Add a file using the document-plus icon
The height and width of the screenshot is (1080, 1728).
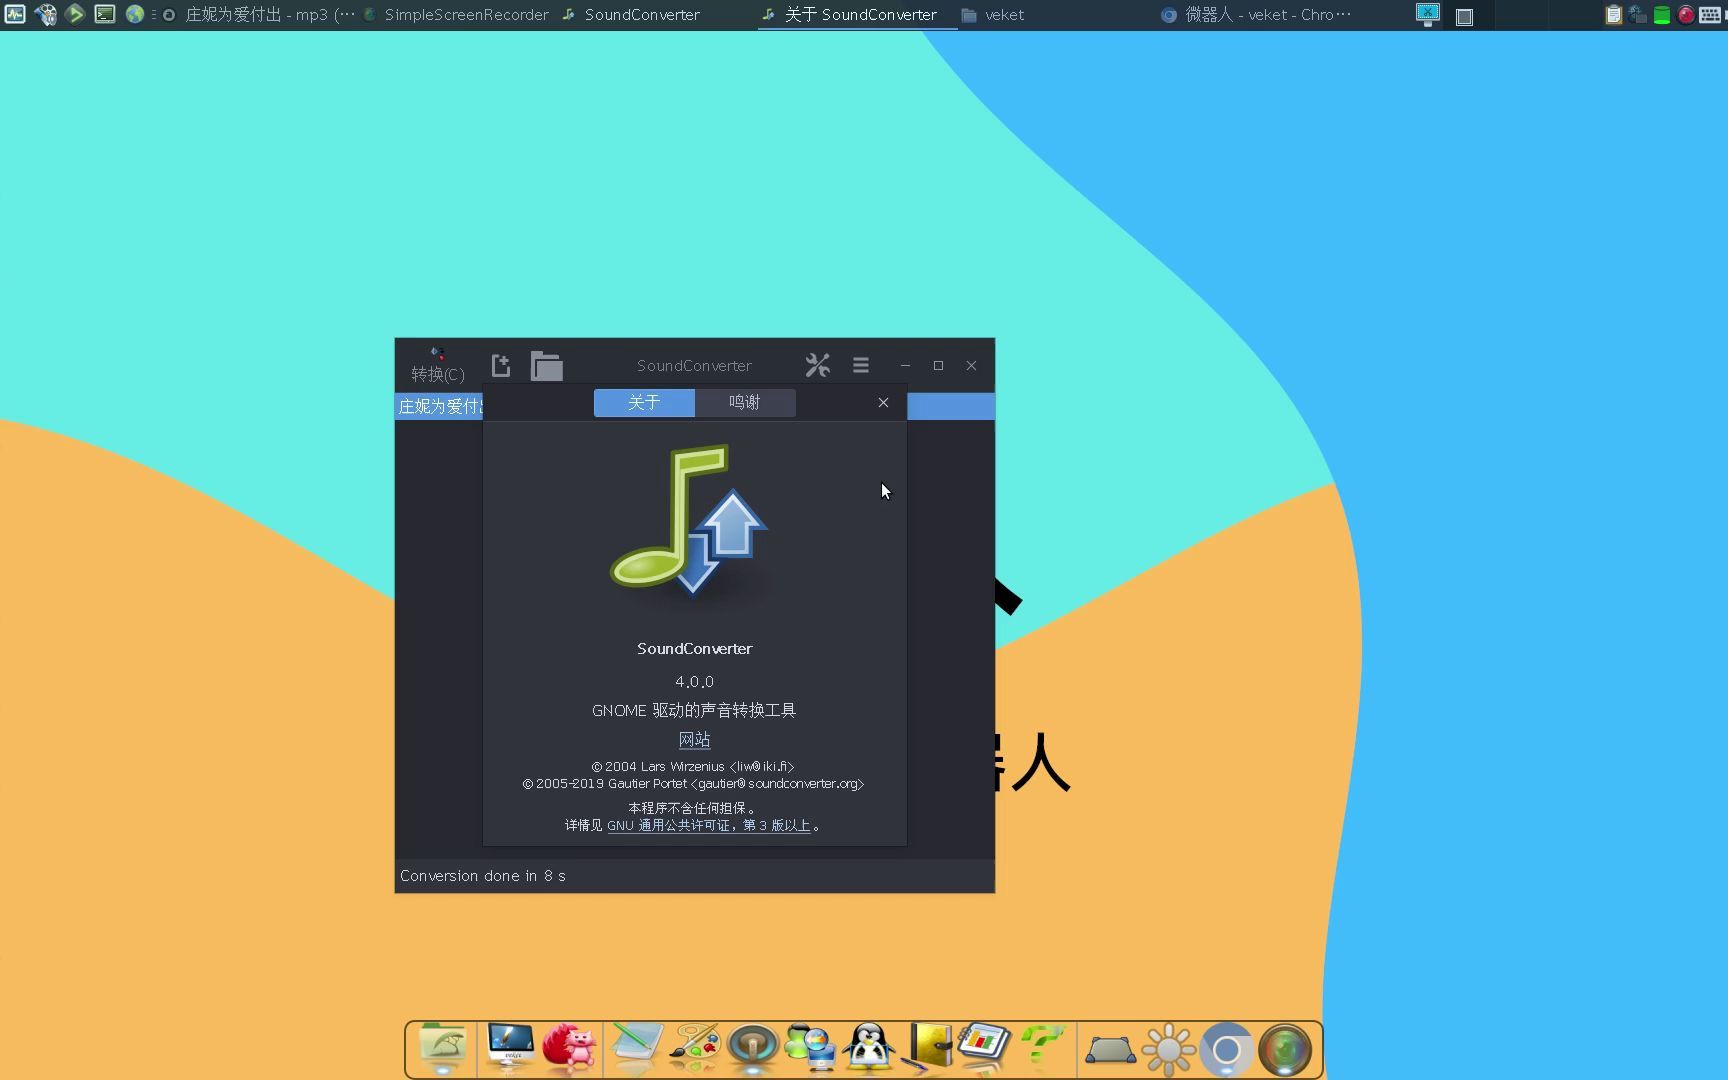[501, 366]
